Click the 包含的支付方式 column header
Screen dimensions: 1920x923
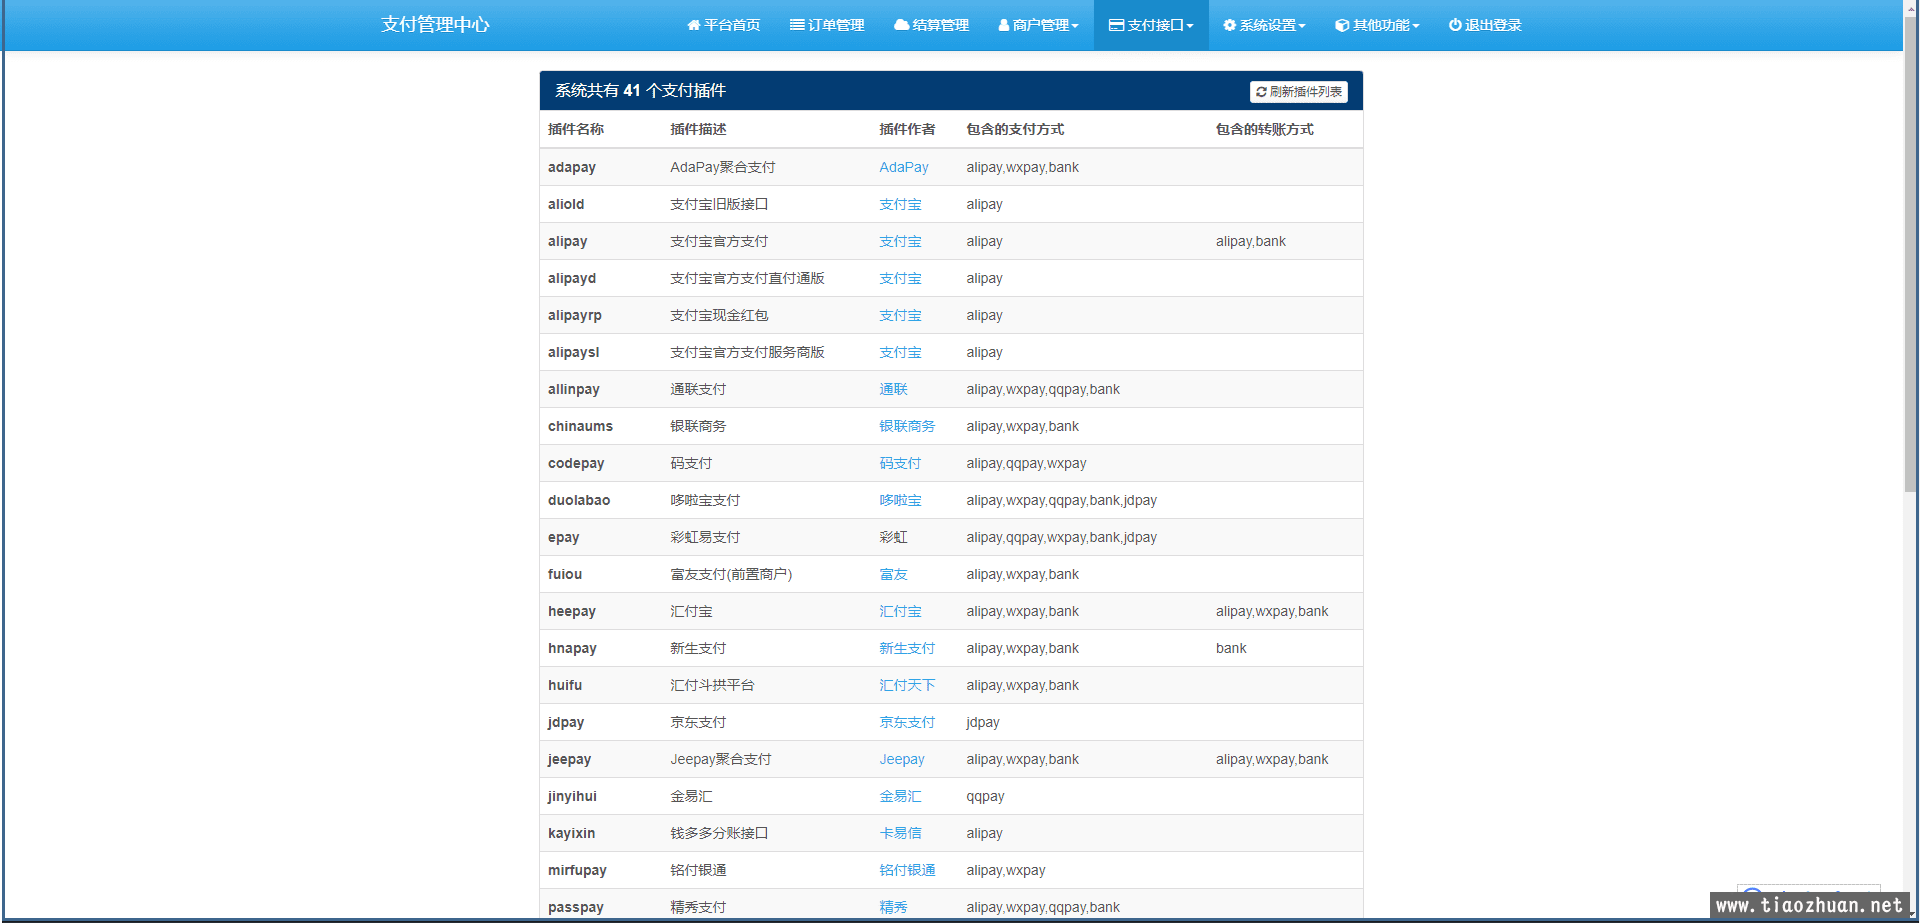click(x=1015, y=129)
